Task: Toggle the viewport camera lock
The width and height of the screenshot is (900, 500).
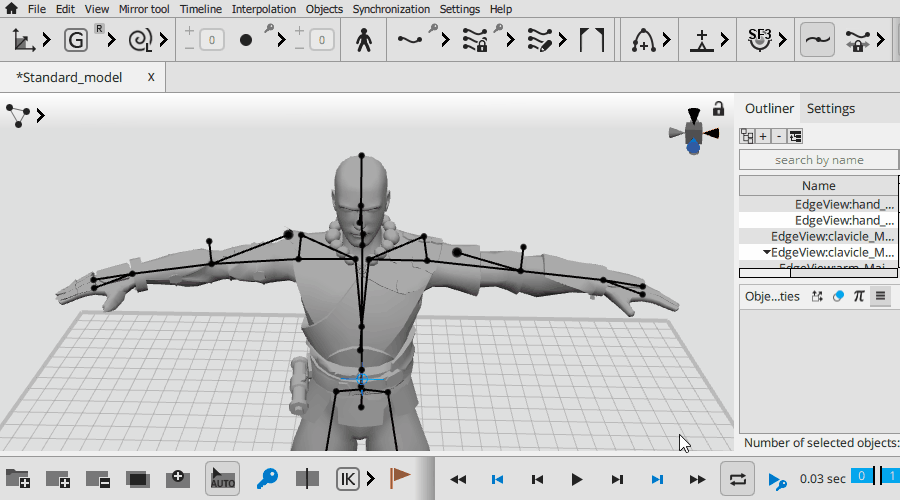Action: (718, 109)
